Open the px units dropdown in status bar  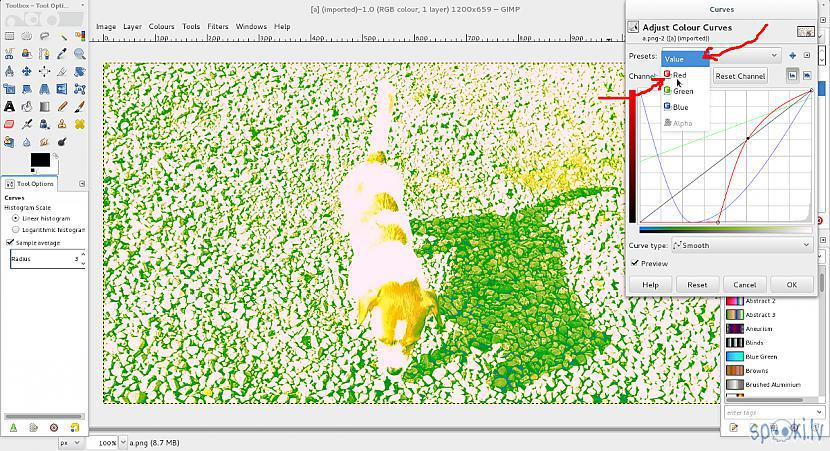point(70,443)
